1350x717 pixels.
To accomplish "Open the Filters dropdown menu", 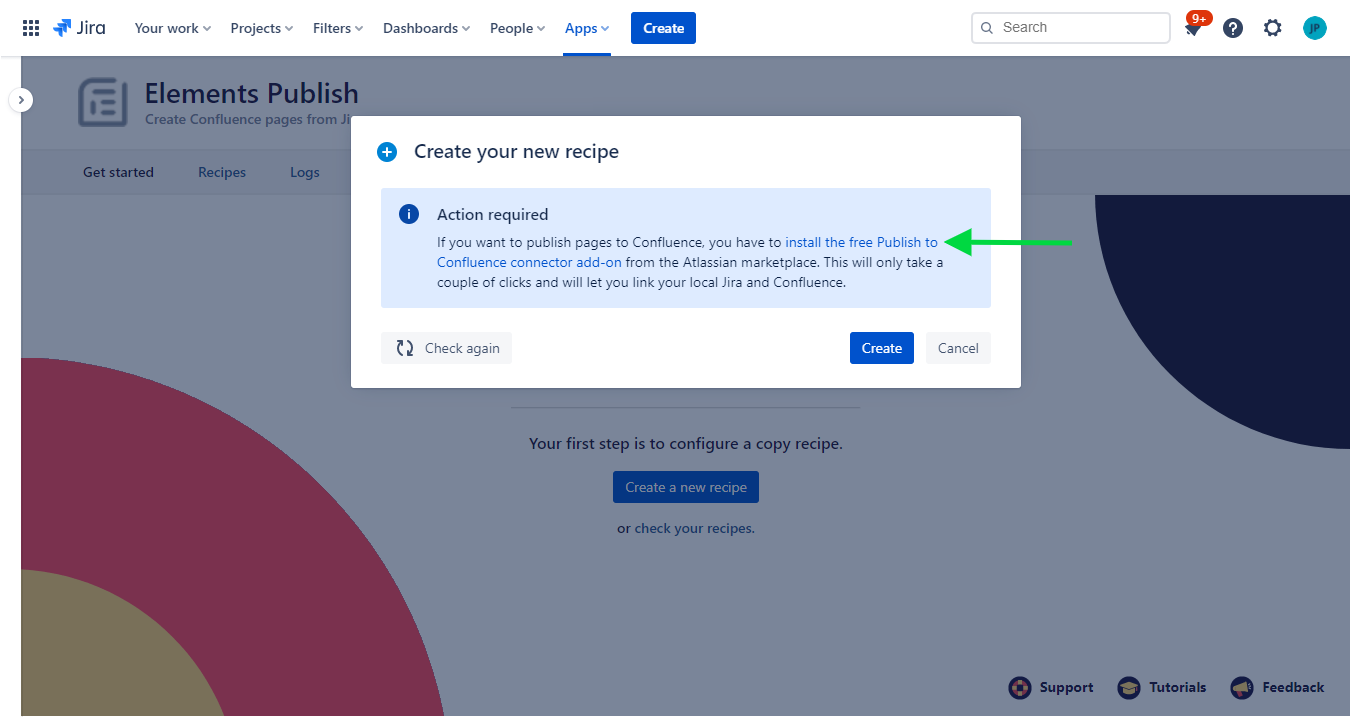I will coord(337,28).
